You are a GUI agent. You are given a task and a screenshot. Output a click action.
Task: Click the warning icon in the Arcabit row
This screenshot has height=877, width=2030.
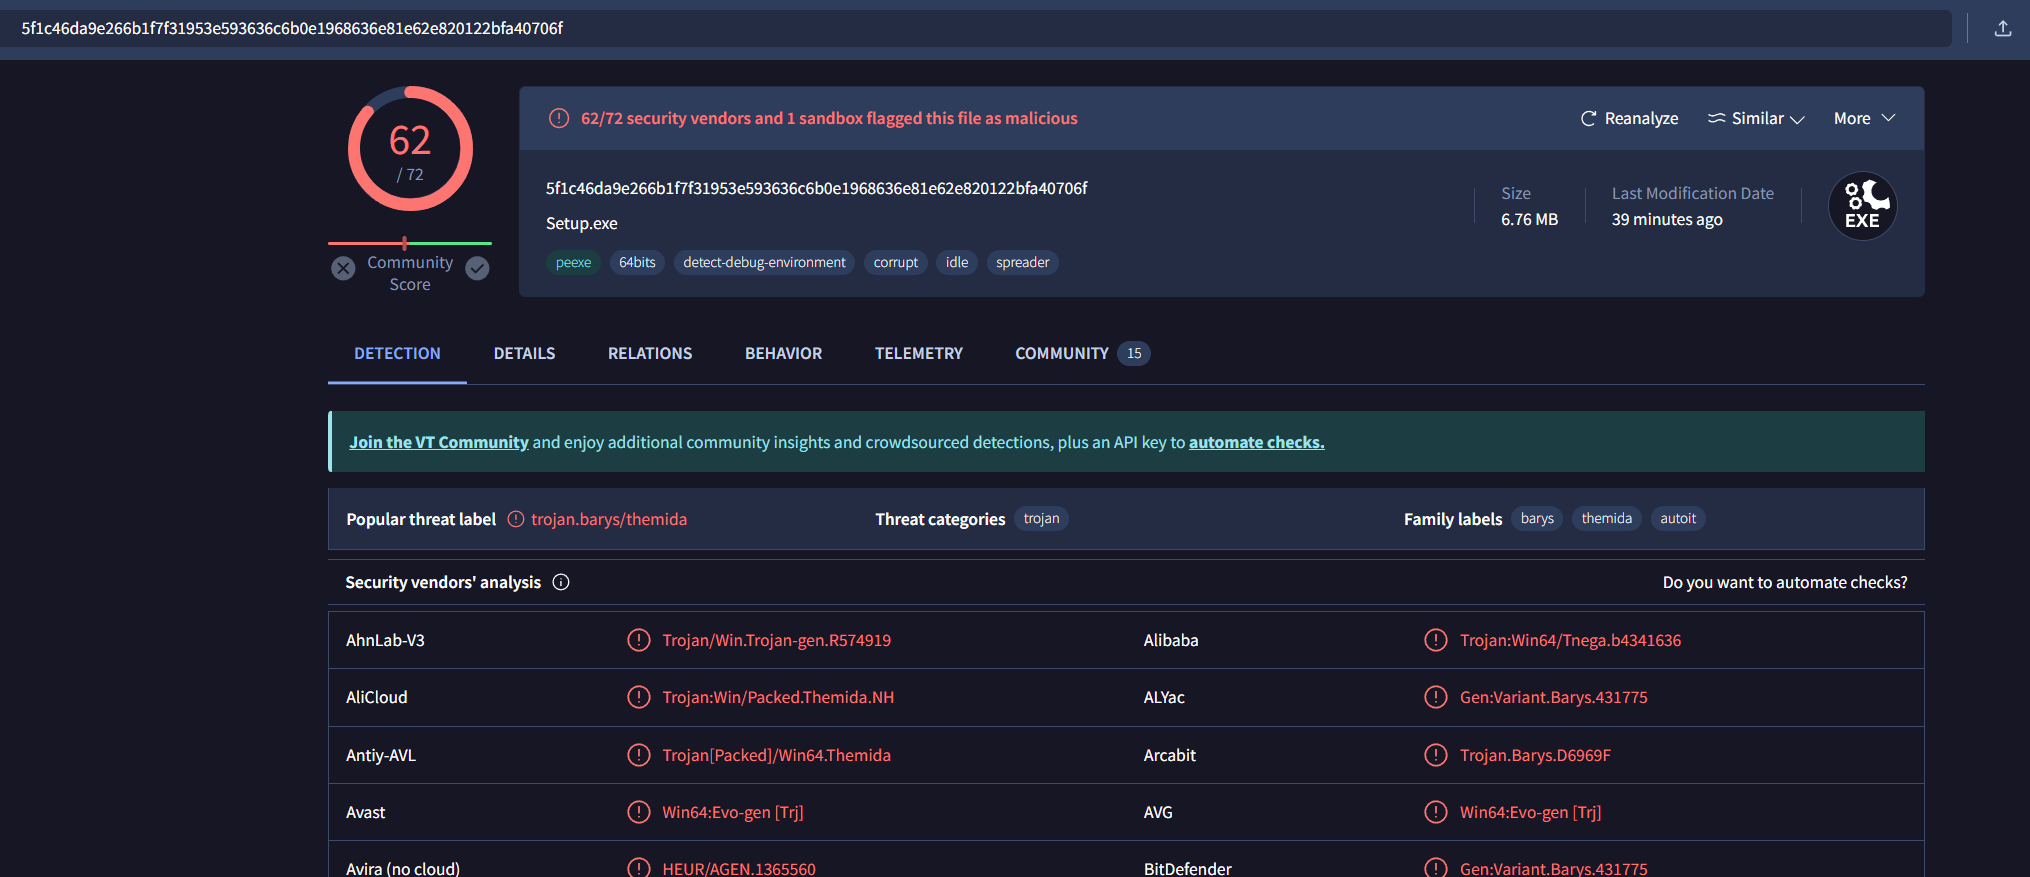[1435, 755]
